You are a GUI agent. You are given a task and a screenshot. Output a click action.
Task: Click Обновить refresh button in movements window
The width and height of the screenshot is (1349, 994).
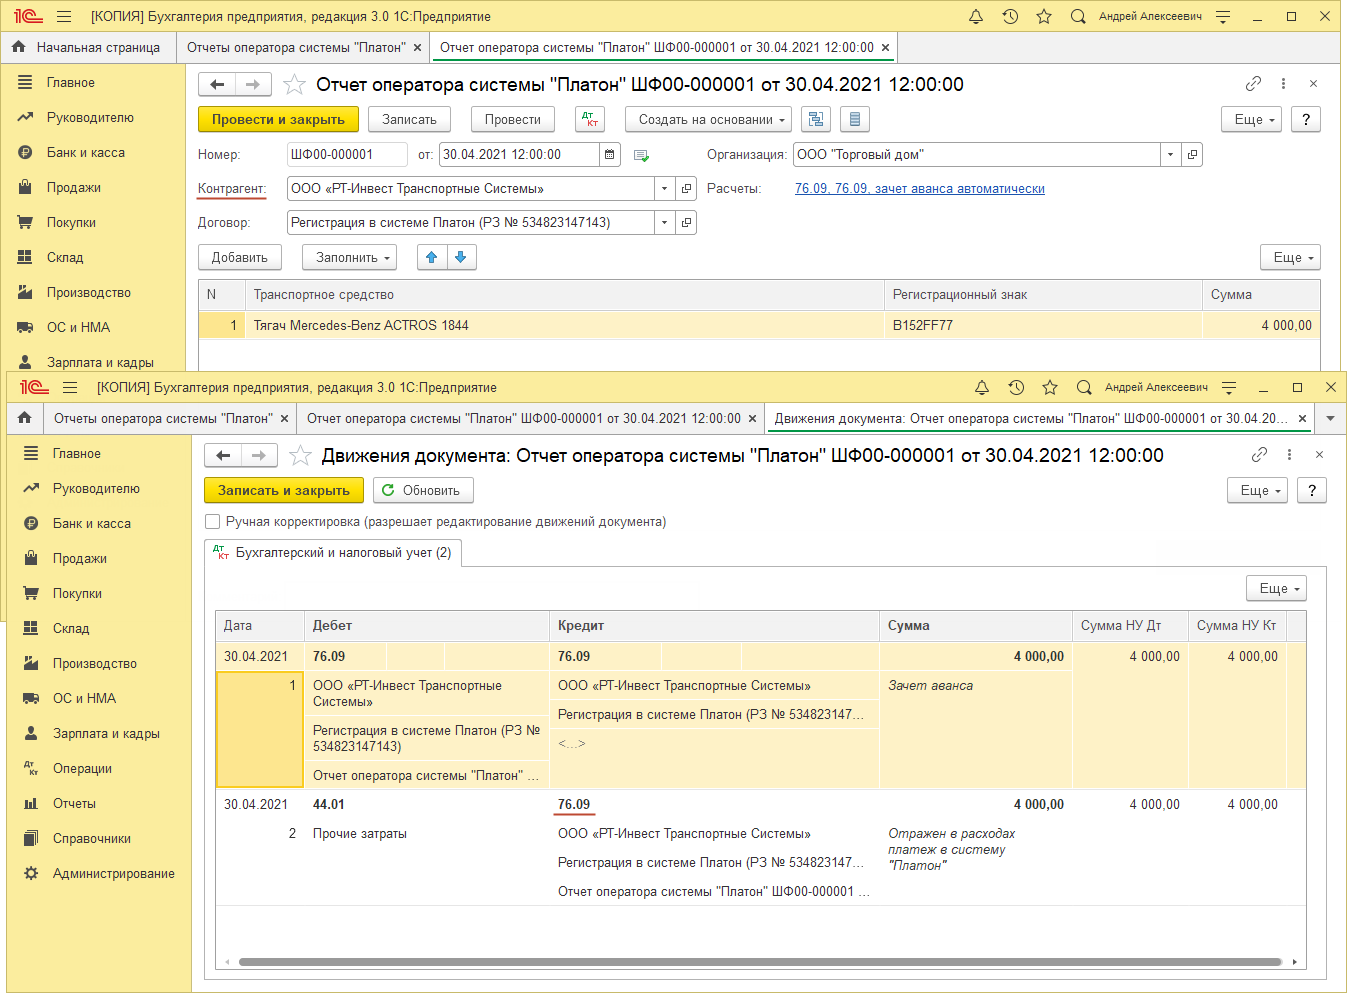click(x=423, y=490)
